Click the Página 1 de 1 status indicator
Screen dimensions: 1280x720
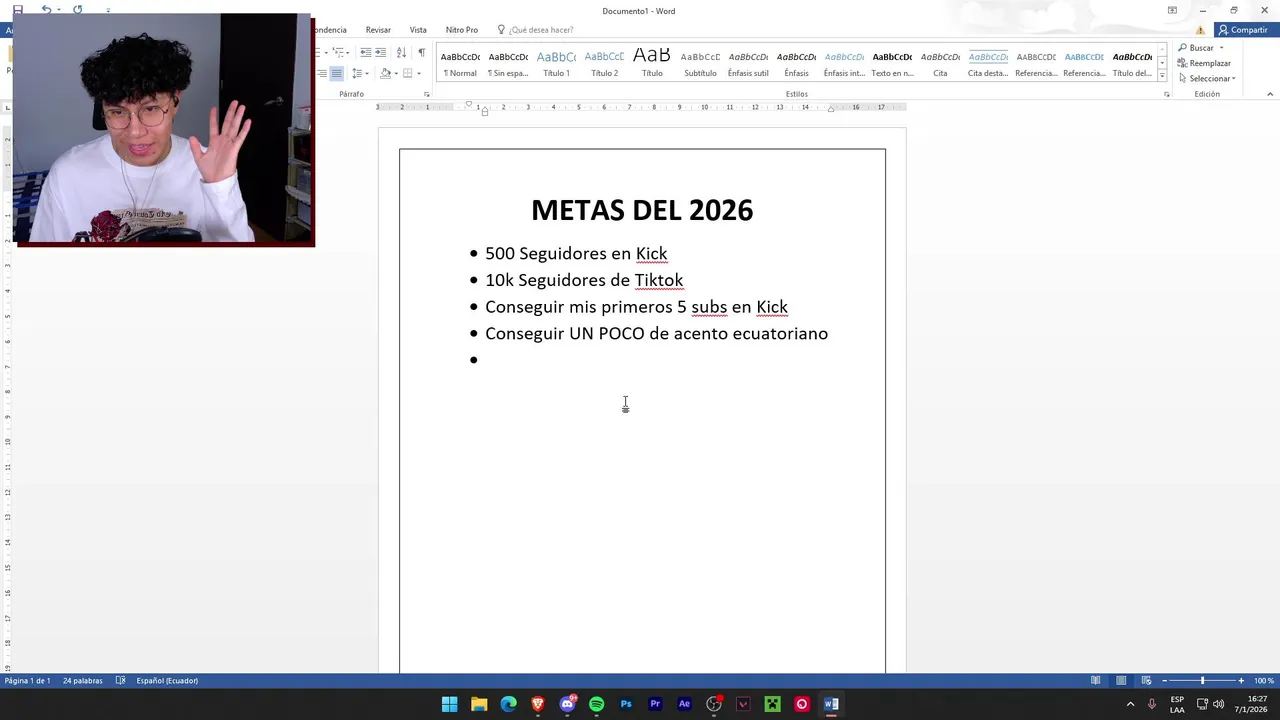click(27, 681)
